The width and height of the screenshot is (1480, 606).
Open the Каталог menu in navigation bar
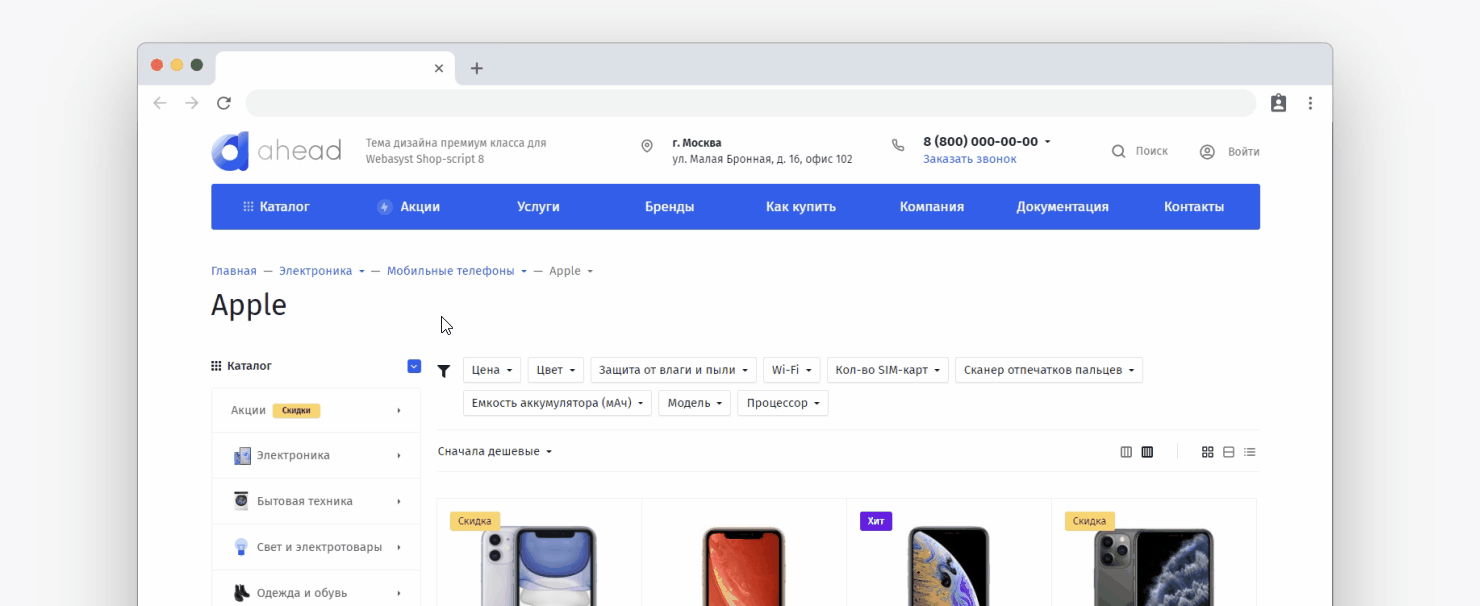tap(277, 207)
